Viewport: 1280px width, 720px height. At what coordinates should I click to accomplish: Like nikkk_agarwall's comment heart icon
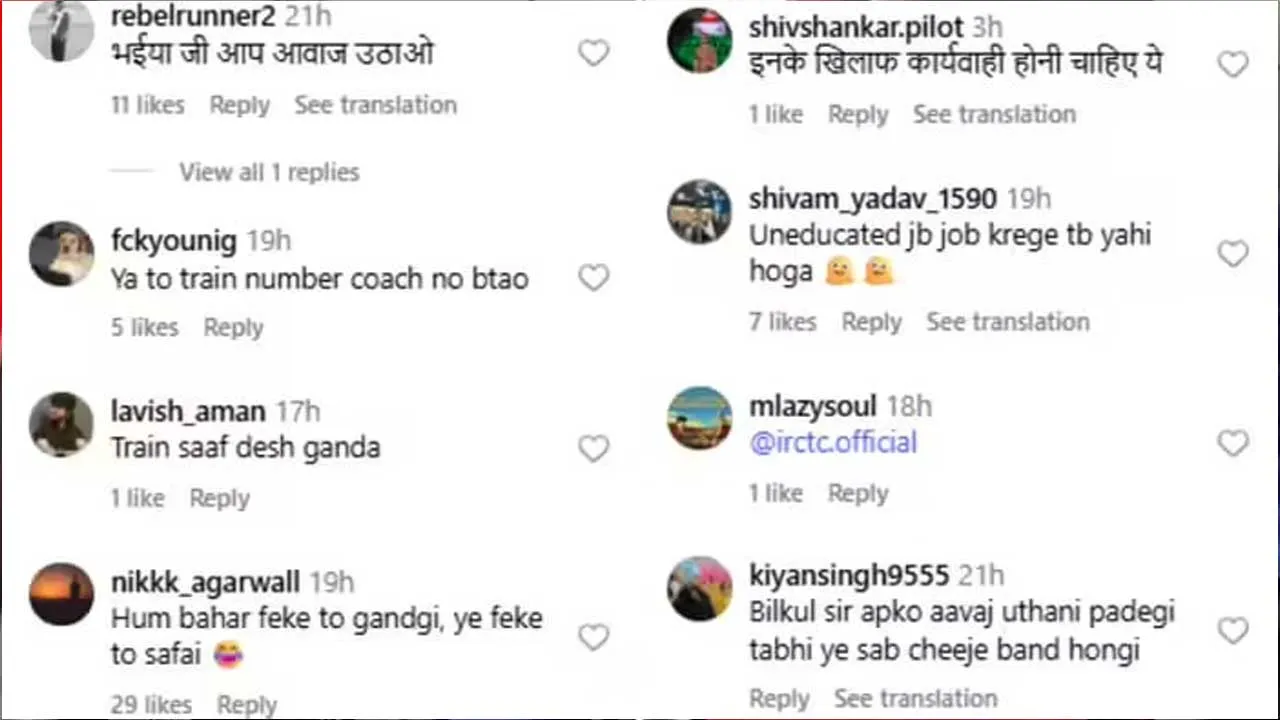(594, 636)
